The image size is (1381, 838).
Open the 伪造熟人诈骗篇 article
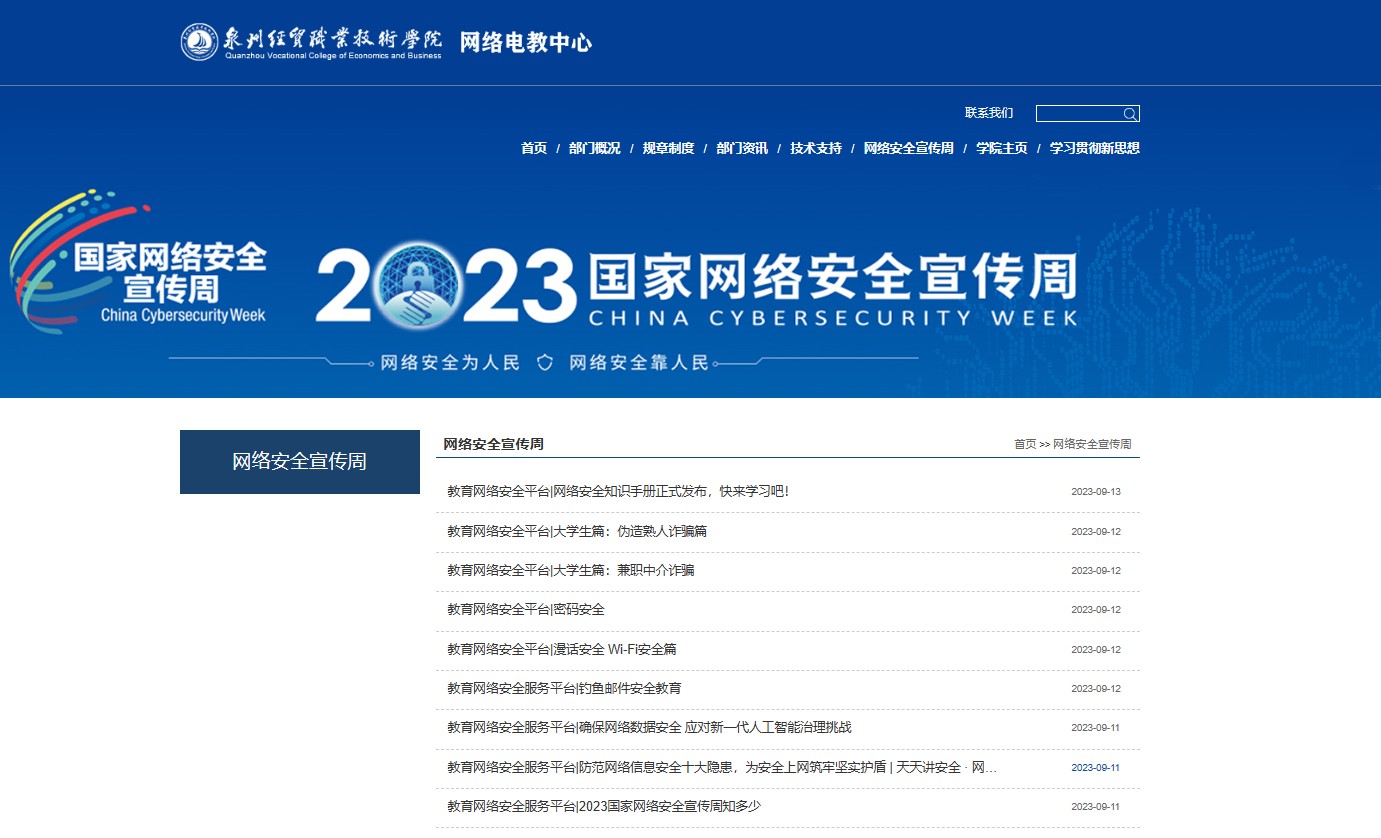(x=577, y=531)
